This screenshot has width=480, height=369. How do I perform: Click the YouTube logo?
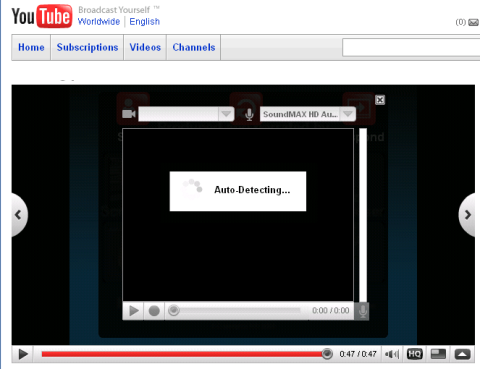[x=42, y=16]
